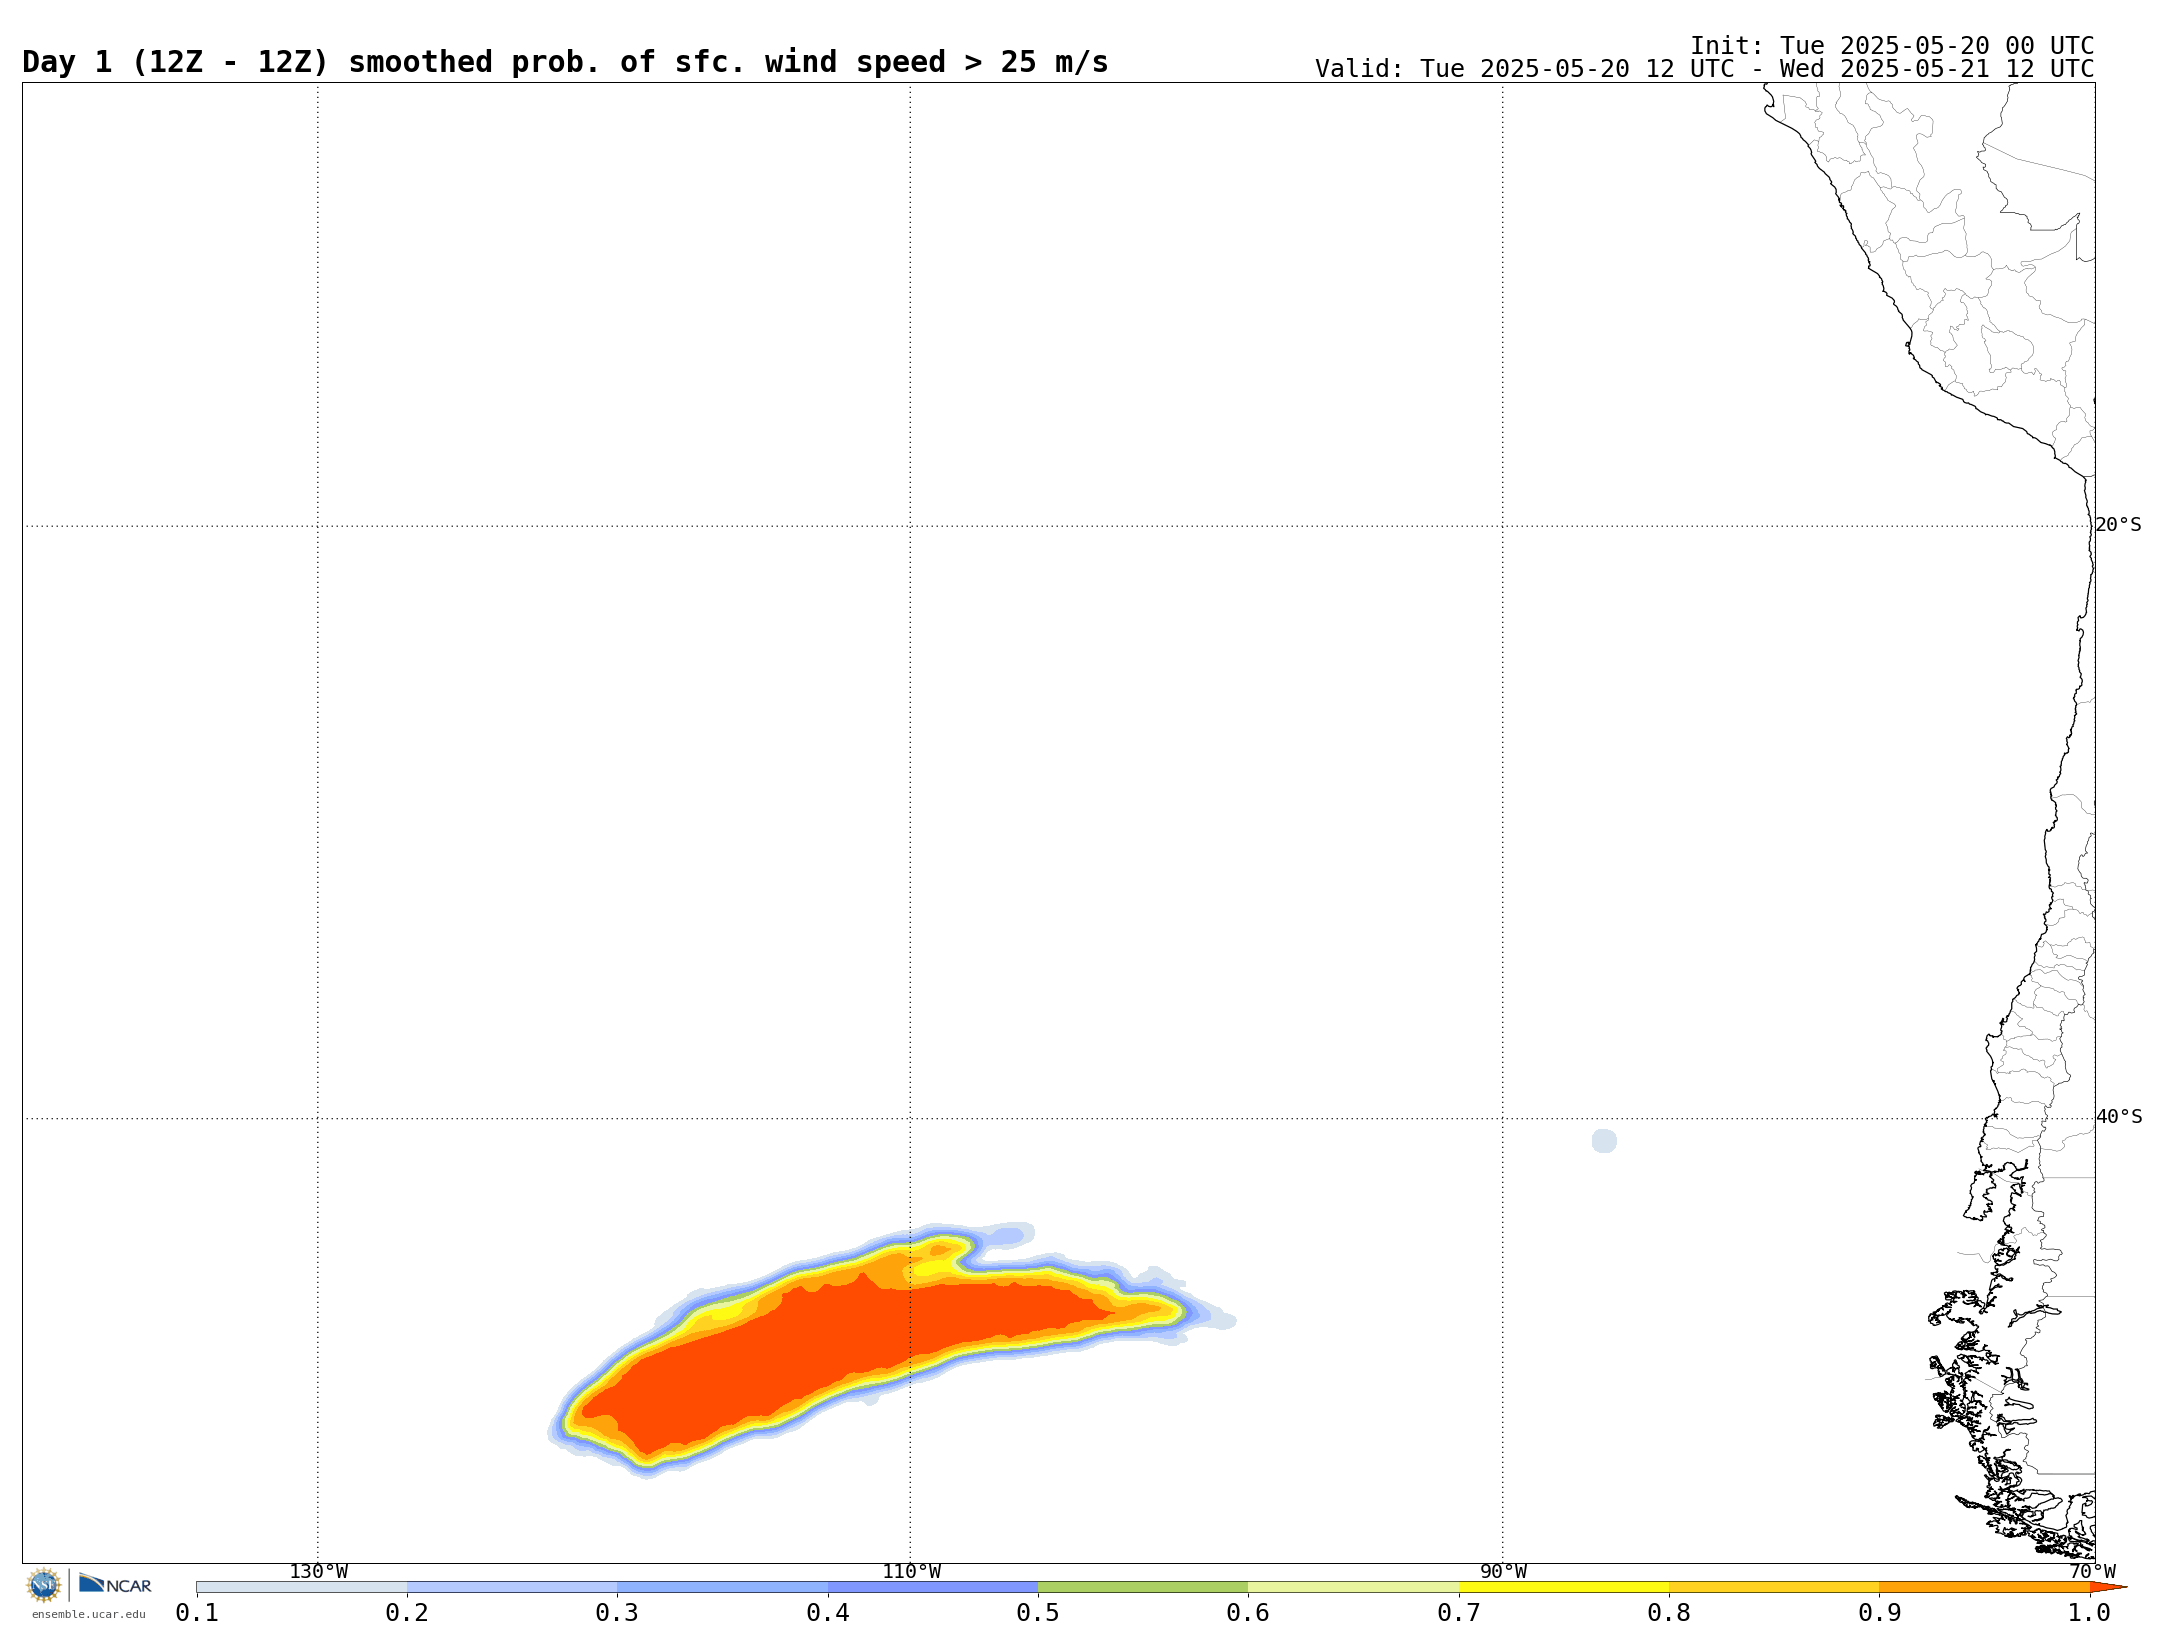The height and width of the screenshot is (1626, 2160).
Task: Click the 130°W longitude label
Action: tap(318, 1572)
